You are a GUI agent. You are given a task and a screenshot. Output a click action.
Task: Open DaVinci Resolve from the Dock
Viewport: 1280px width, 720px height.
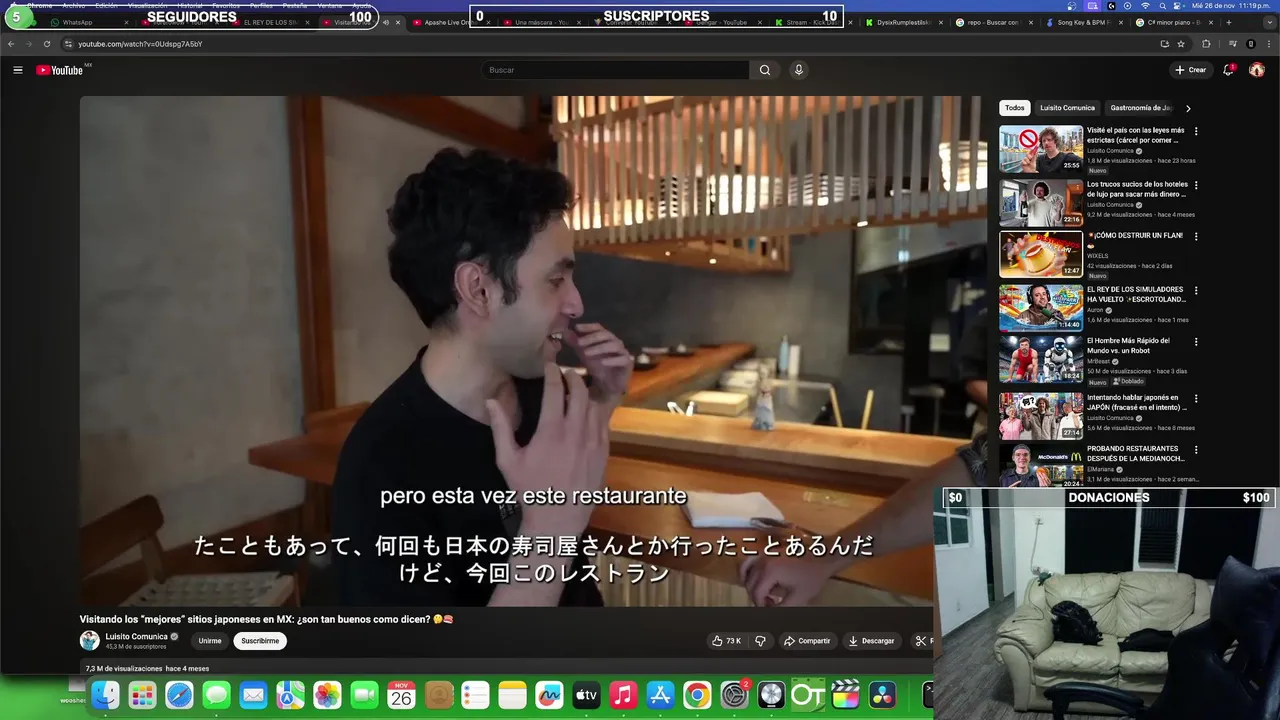[882, 695]
